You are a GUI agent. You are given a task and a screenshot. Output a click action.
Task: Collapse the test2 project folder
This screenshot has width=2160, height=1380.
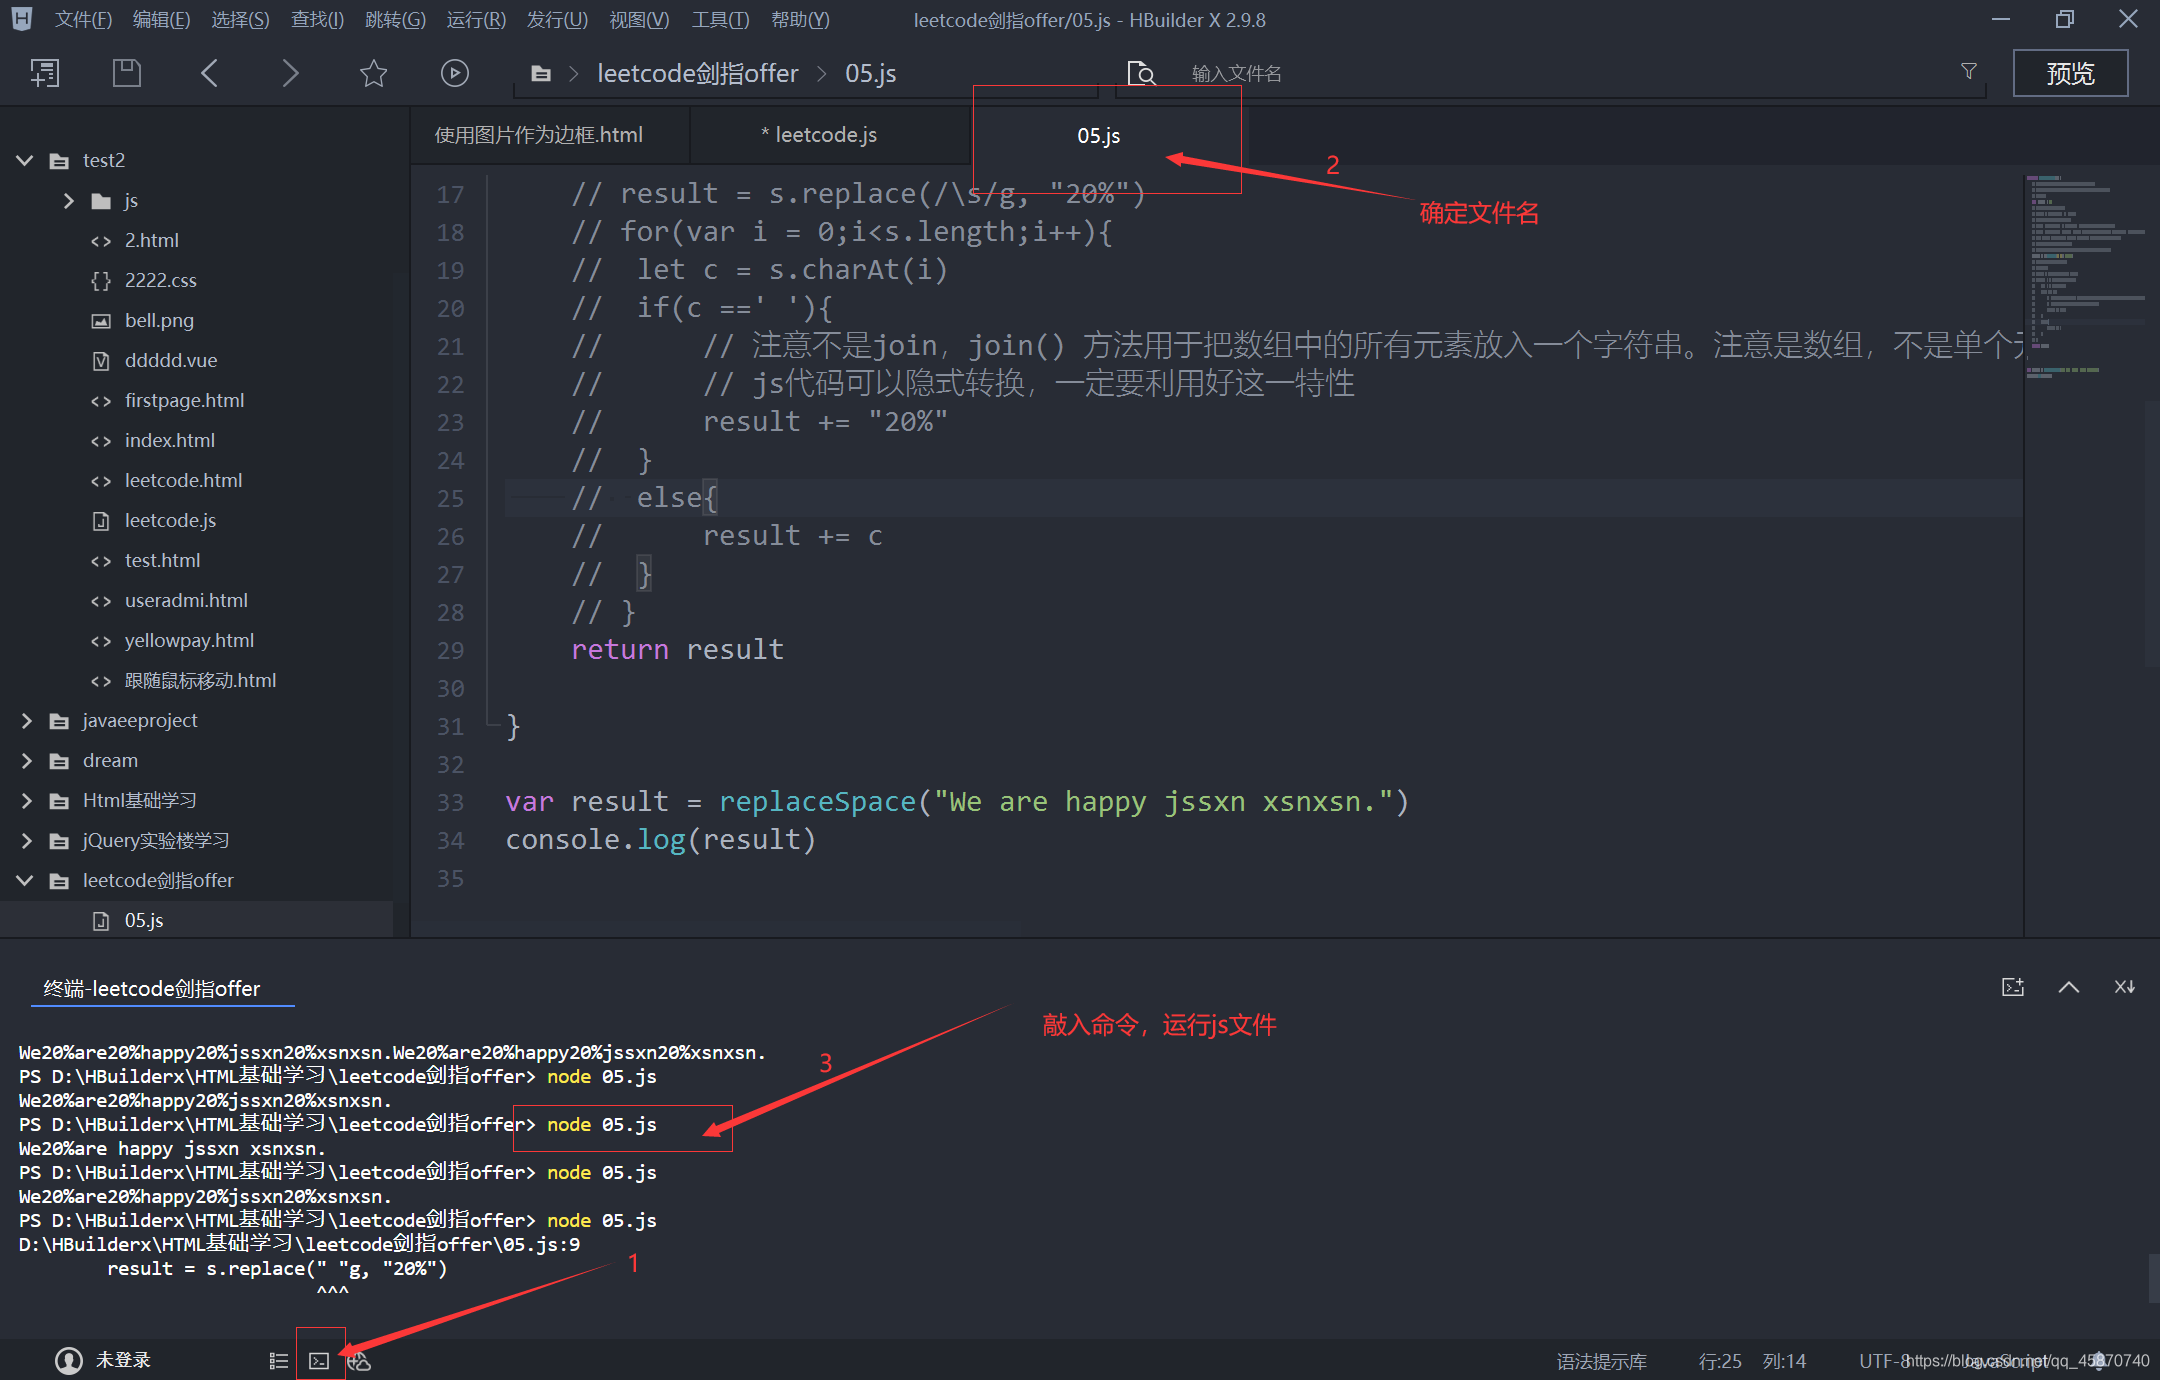pyautogui.click(x=25, y=160)
